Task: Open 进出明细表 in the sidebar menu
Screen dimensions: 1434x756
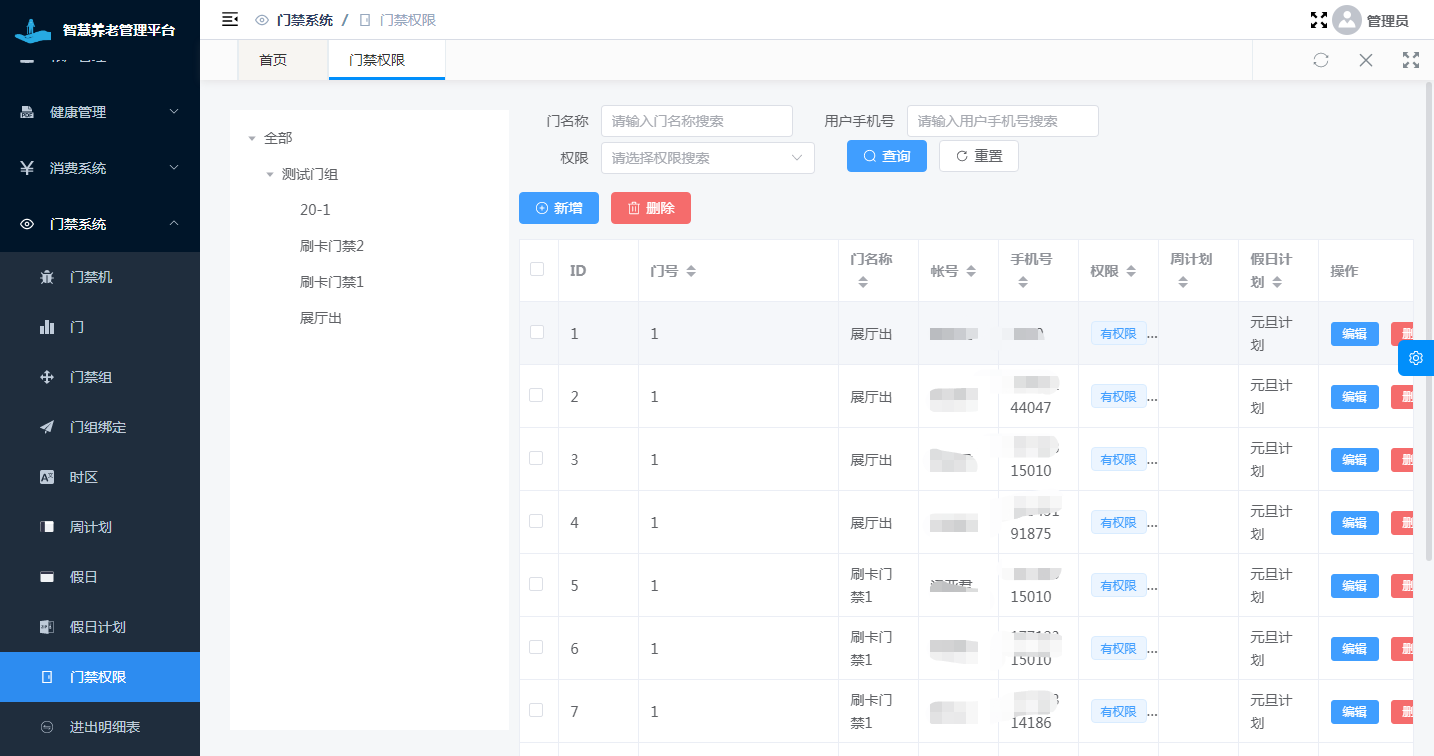Action: point(104,727)
